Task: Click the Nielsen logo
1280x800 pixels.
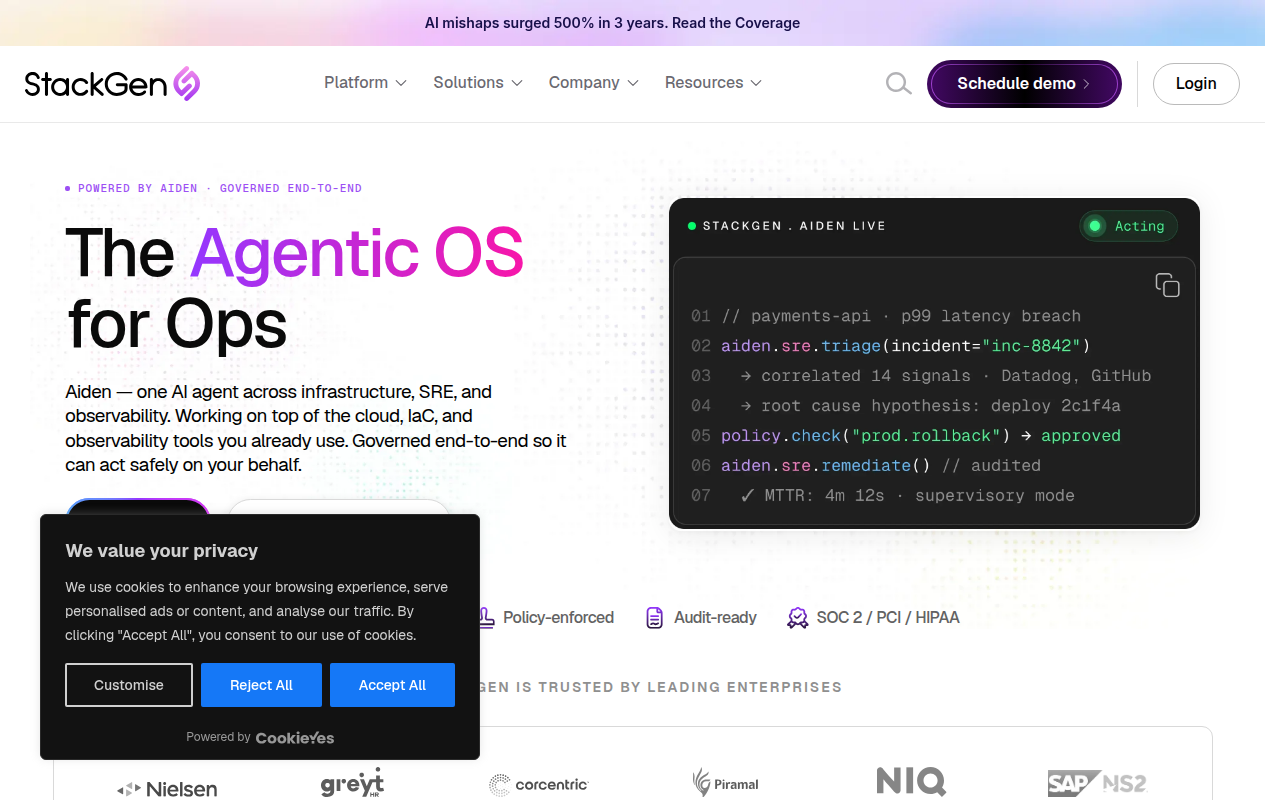Action: pos(167,789)
